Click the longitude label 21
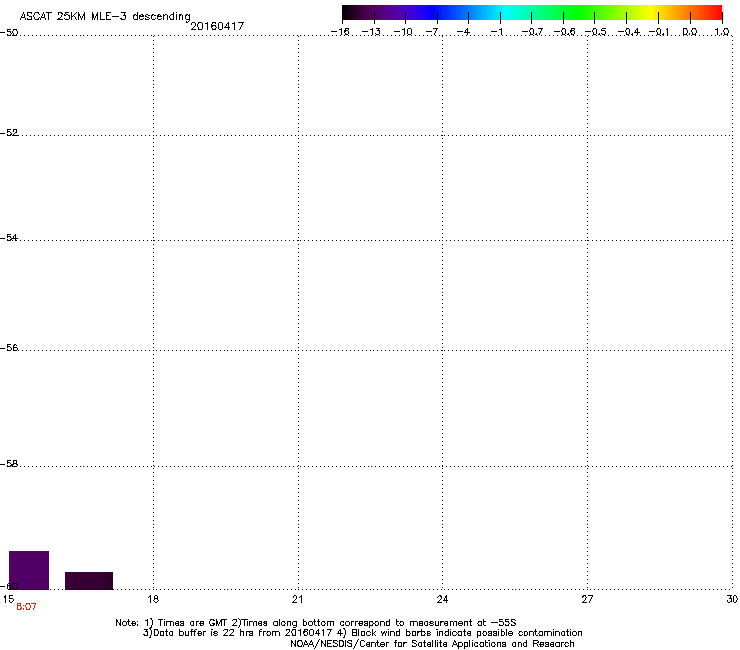Image resolution: width=740 pixels, height=650 pixels. pos(297,599)
